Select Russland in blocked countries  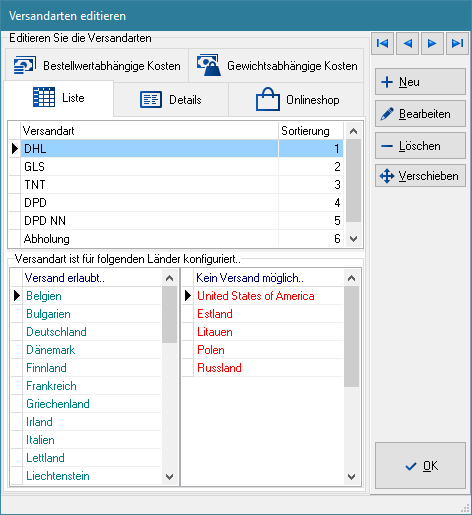coord(268,368)
